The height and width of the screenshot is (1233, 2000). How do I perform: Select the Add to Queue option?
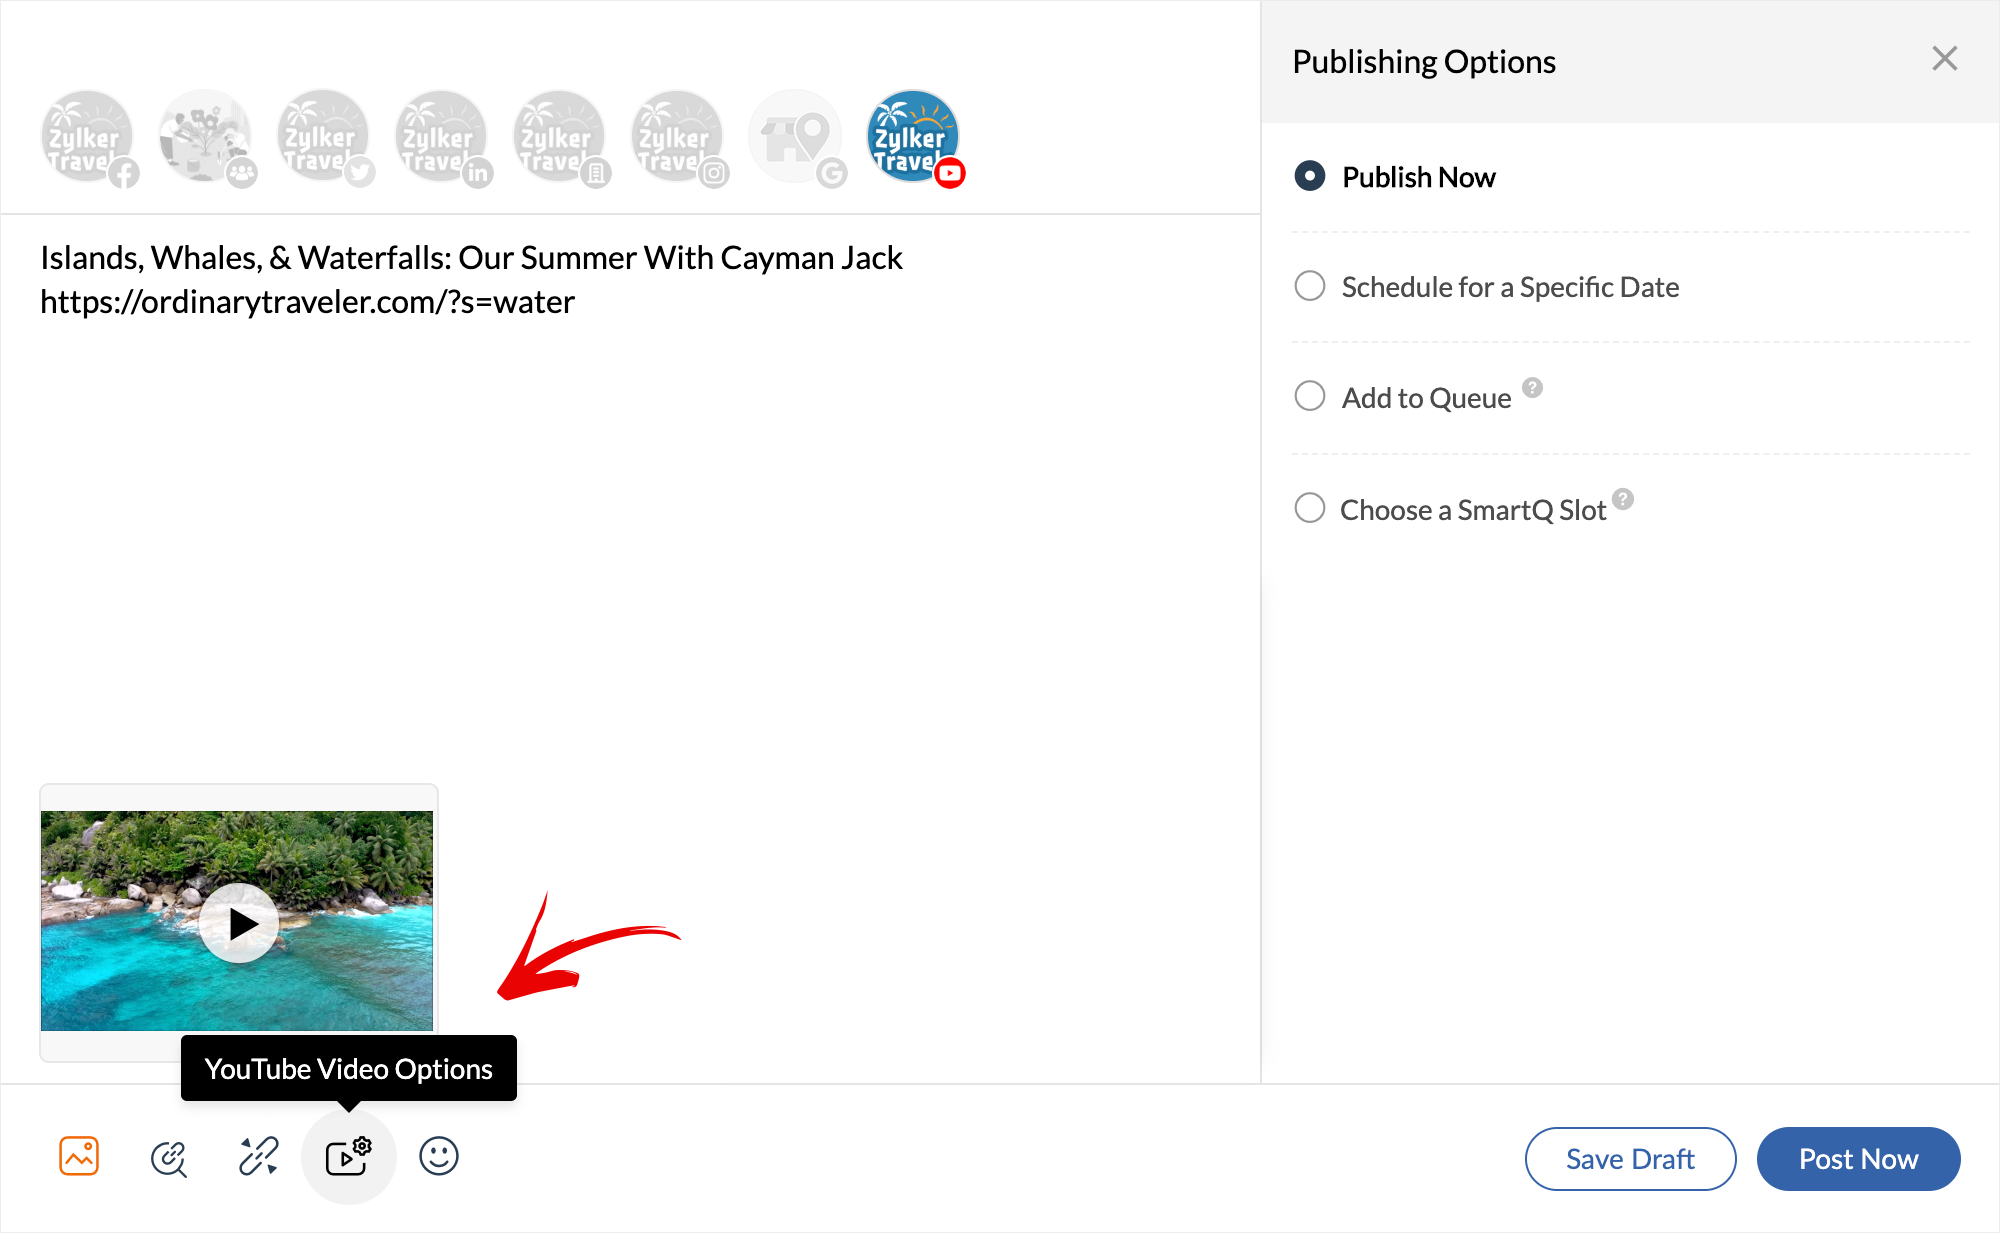click(x=1310, y=397)
